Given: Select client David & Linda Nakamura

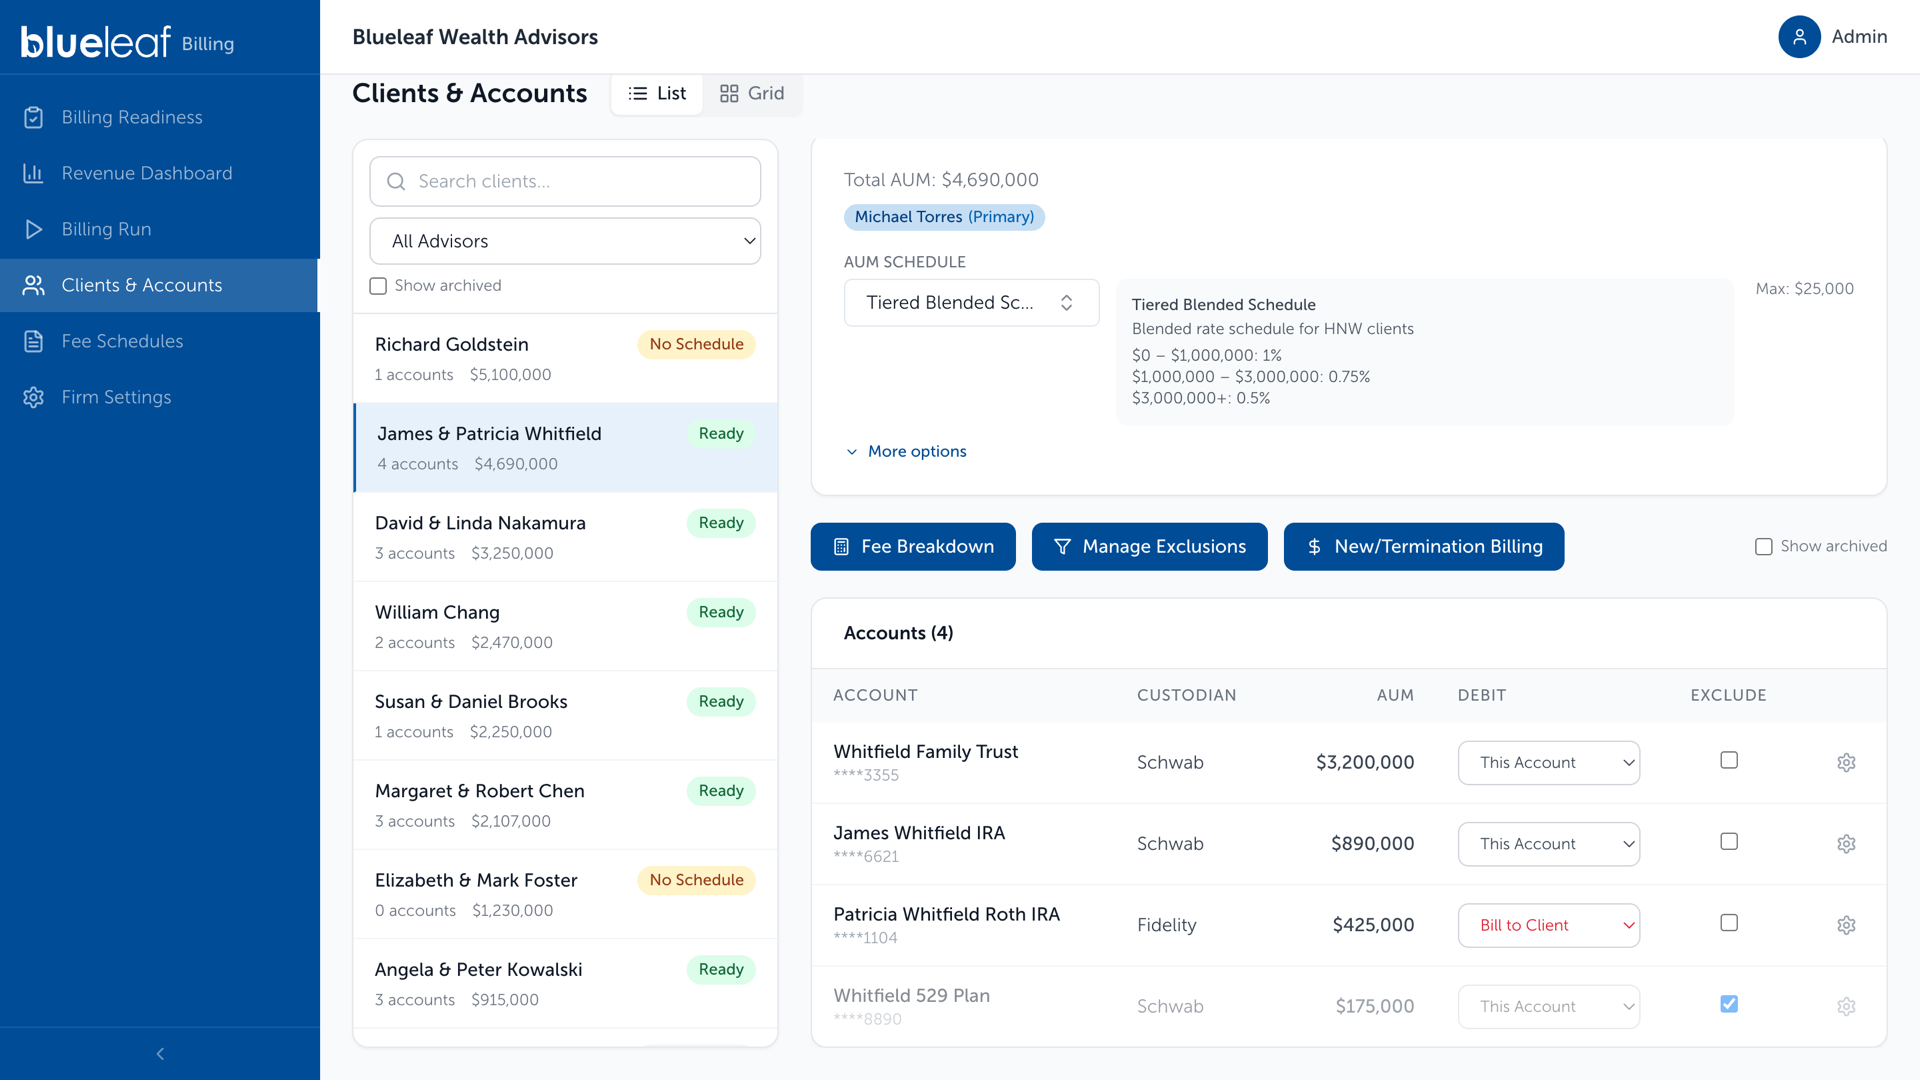Looking at the screenshot, I should click(x=565, y=537).
